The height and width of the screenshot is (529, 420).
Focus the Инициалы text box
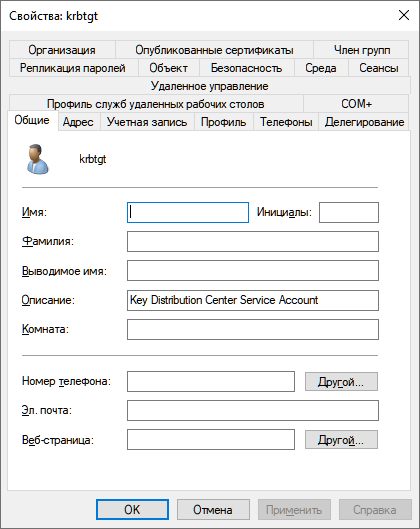pos(349,212)
